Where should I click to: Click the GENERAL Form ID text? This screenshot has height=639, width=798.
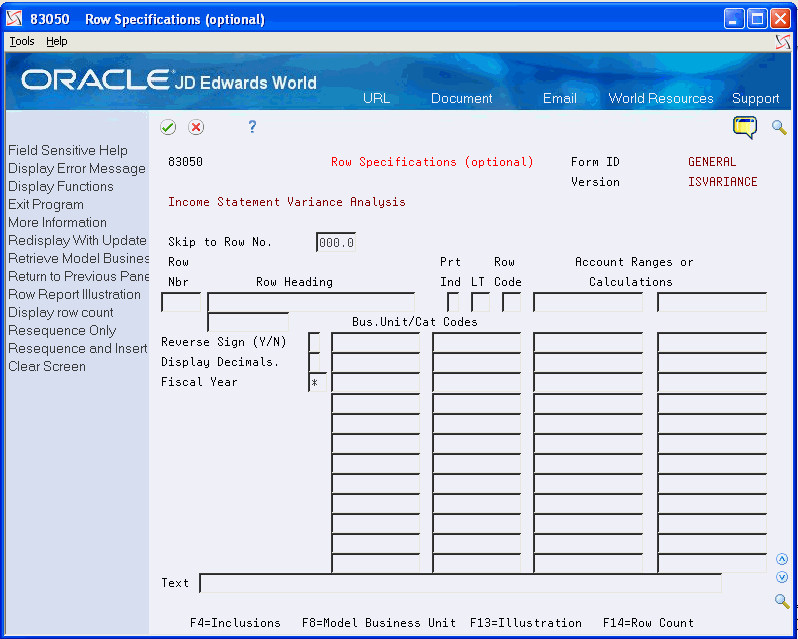tap(712, 162)
